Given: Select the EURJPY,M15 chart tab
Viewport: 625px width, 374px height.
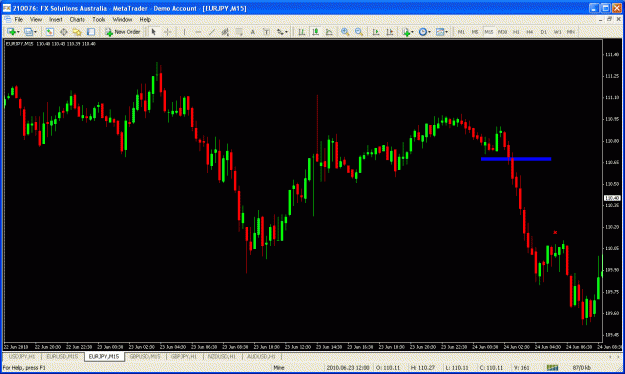Looking at the screenshot, I should (104, 356).
